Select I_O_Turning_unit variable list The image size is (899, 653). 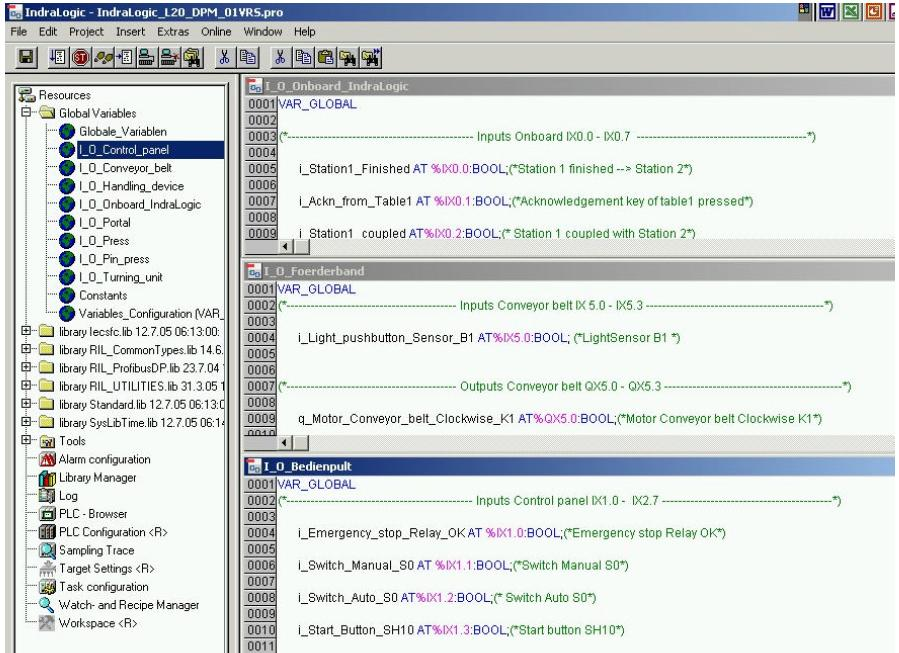[121, 277]
